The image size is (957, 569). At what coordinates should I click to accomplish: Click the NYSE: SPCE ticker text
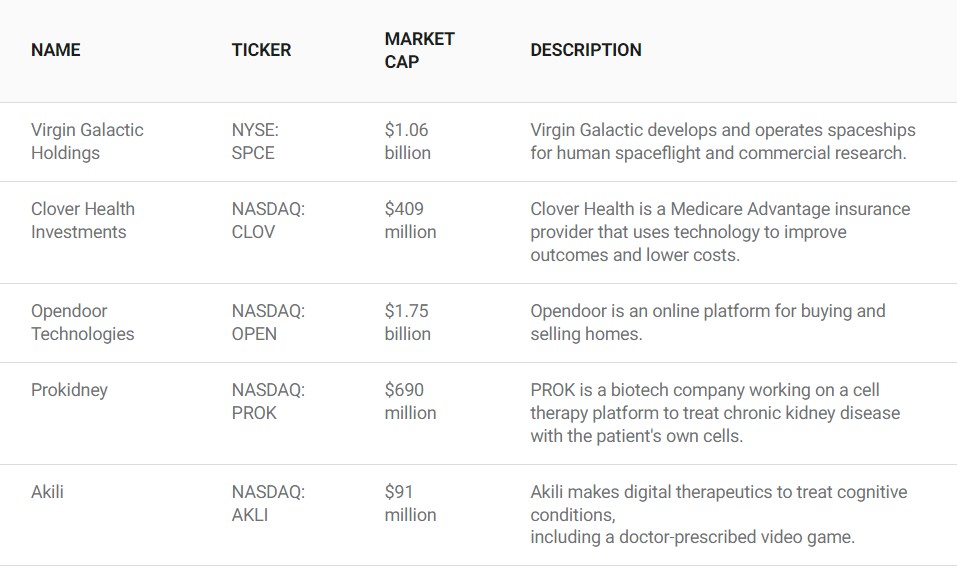pos(255,141)
